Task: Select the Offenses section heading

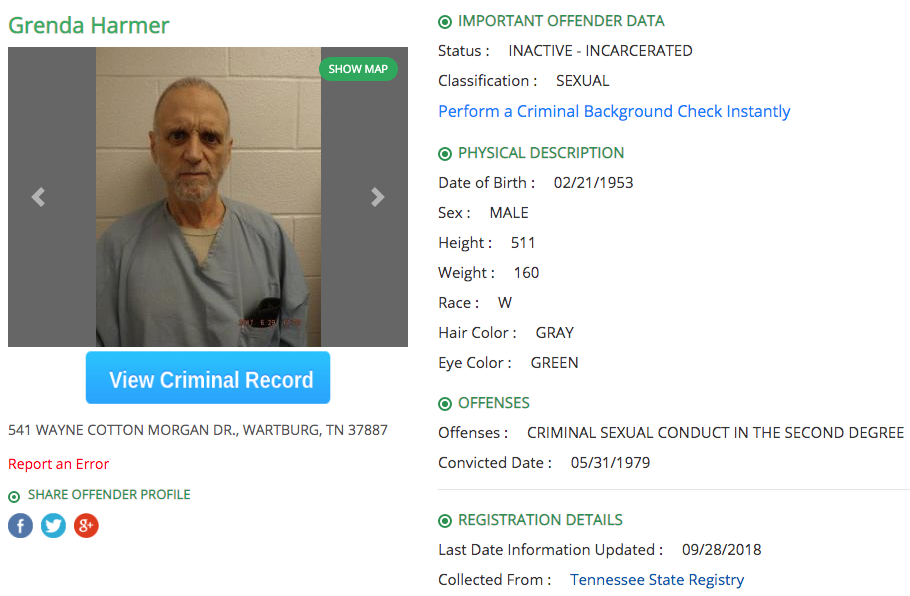Action: tap(494, 403)
